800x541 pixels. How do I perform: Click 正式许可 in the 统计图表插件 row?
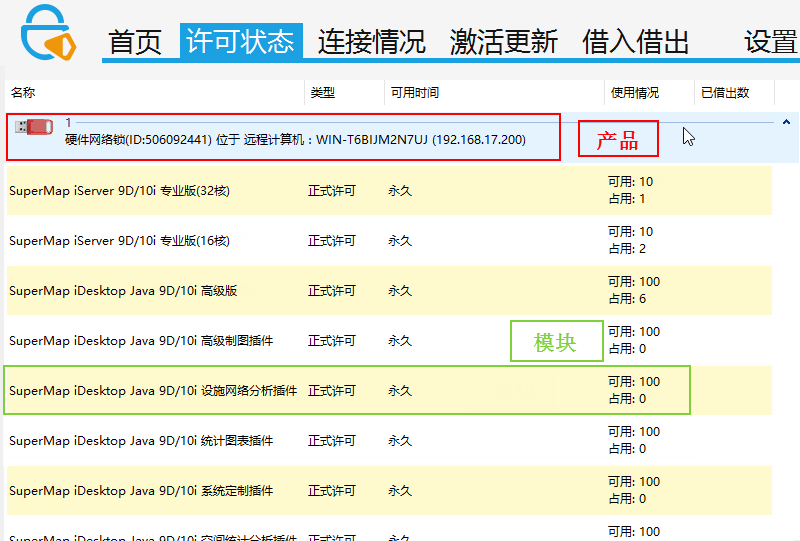click(332, 440)
